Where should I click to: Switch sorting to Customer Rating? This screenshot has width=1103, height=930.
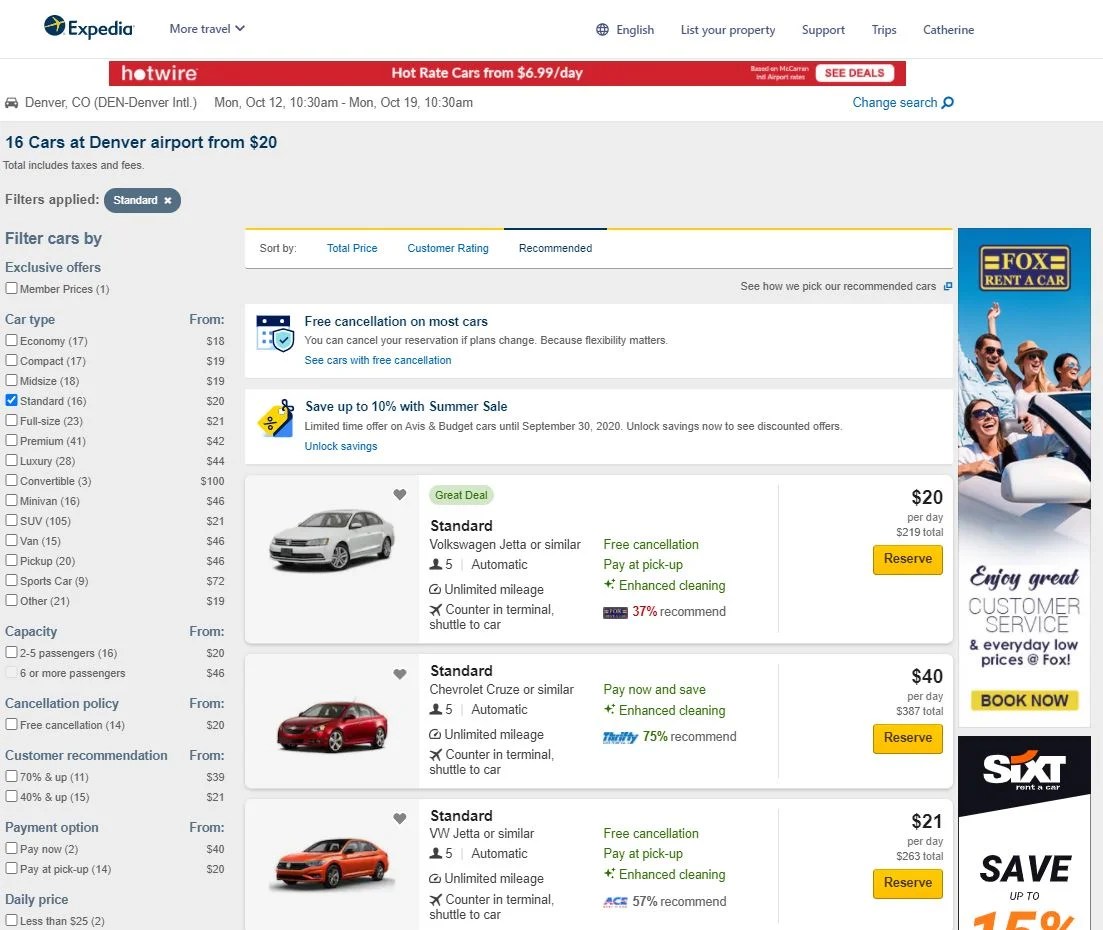coord(447,247)
